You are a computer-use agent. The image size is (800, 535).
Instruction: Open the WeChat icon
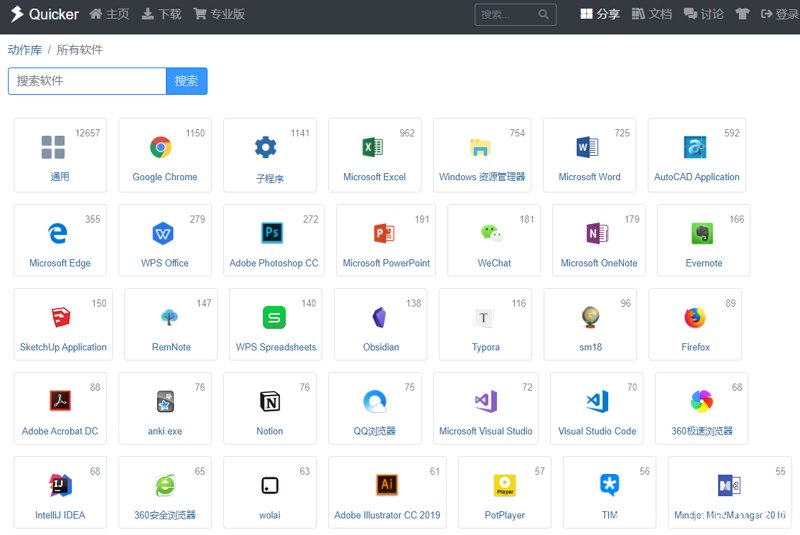492,233
